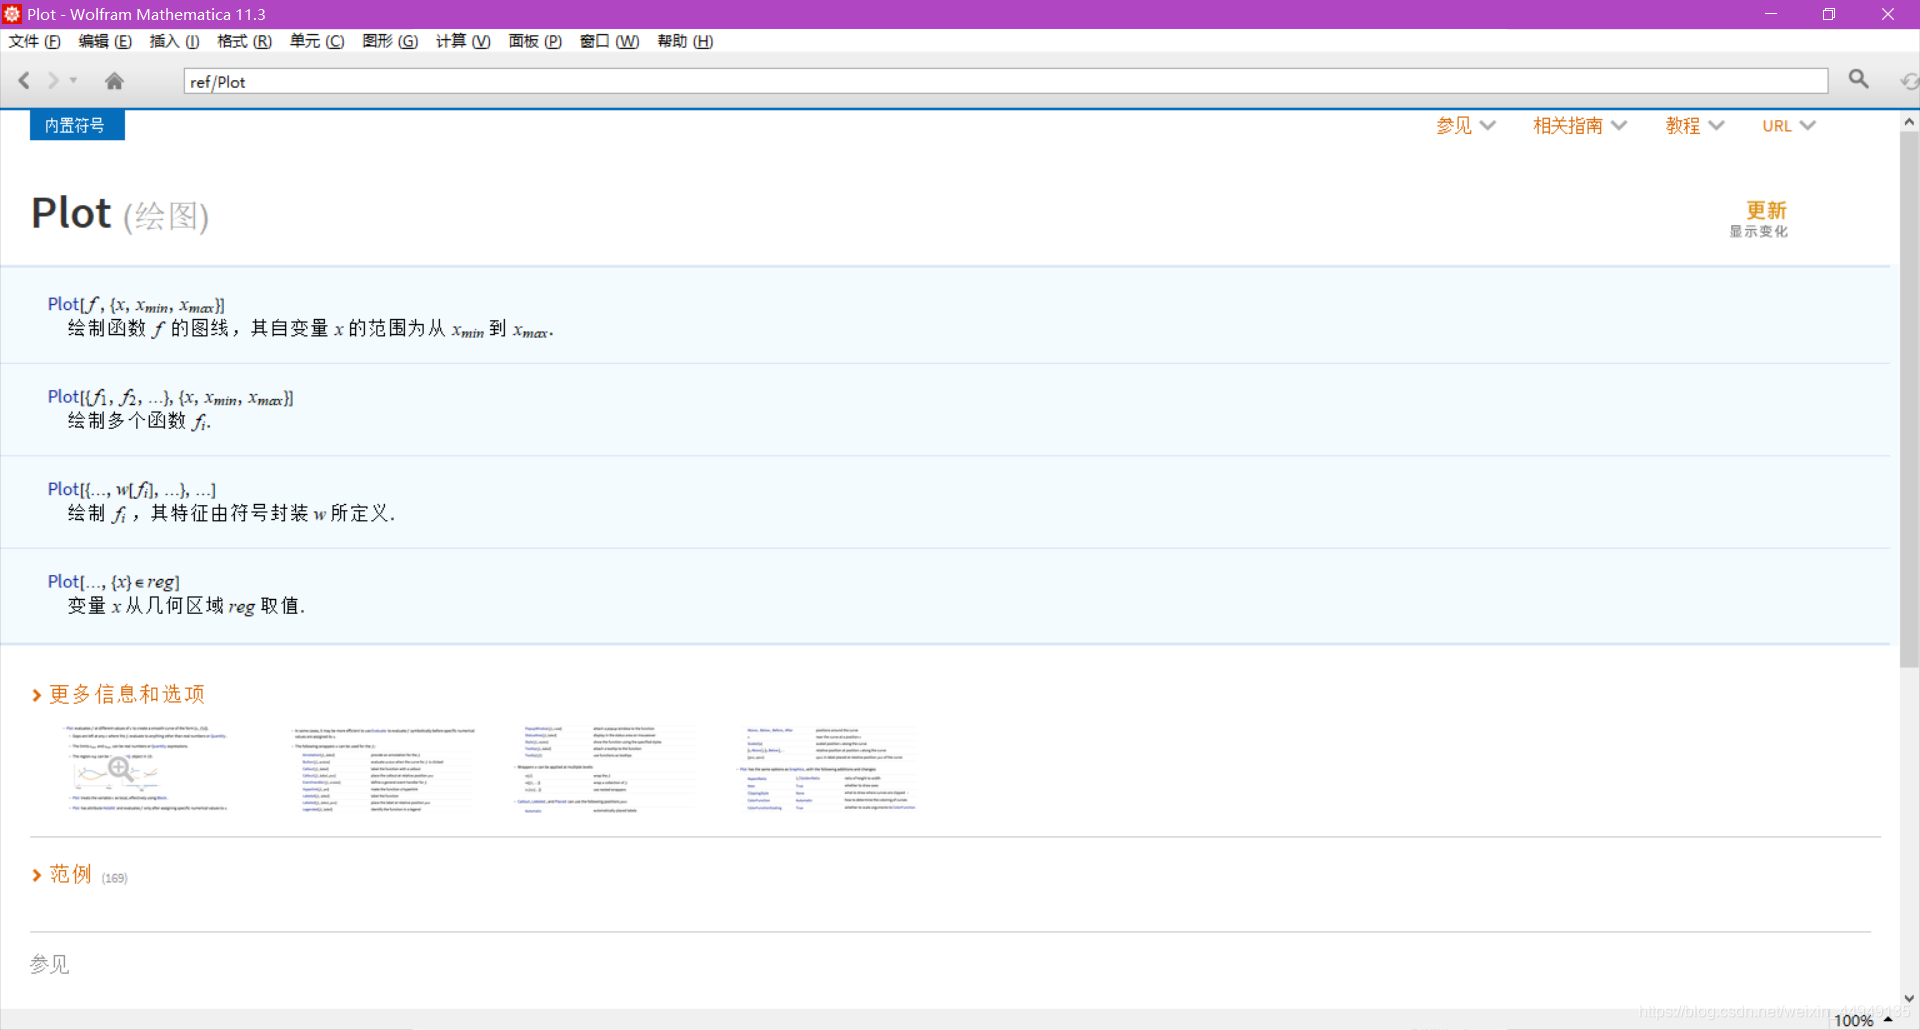
Task: Open second details preview thumbnail
Action: point(383,768)
